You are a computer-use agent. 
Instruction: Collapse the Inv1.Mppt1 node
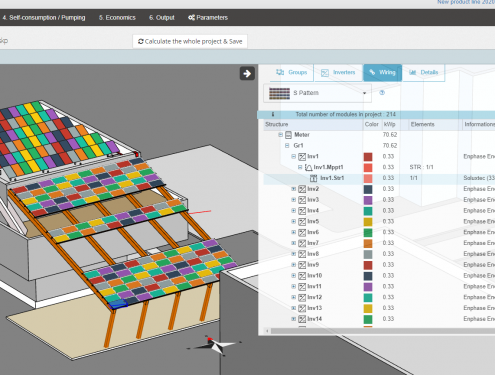(300, 167)
